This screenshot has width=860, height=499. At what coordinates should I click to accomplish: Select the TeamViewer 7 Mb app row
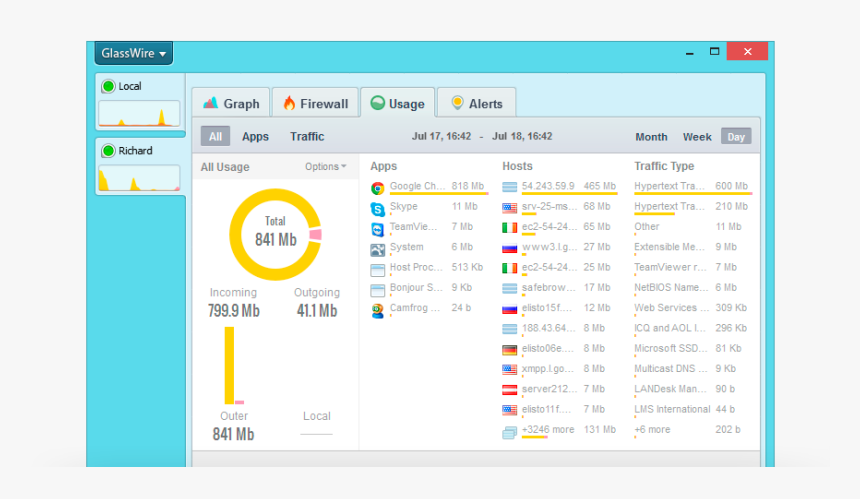pos(429,228)
